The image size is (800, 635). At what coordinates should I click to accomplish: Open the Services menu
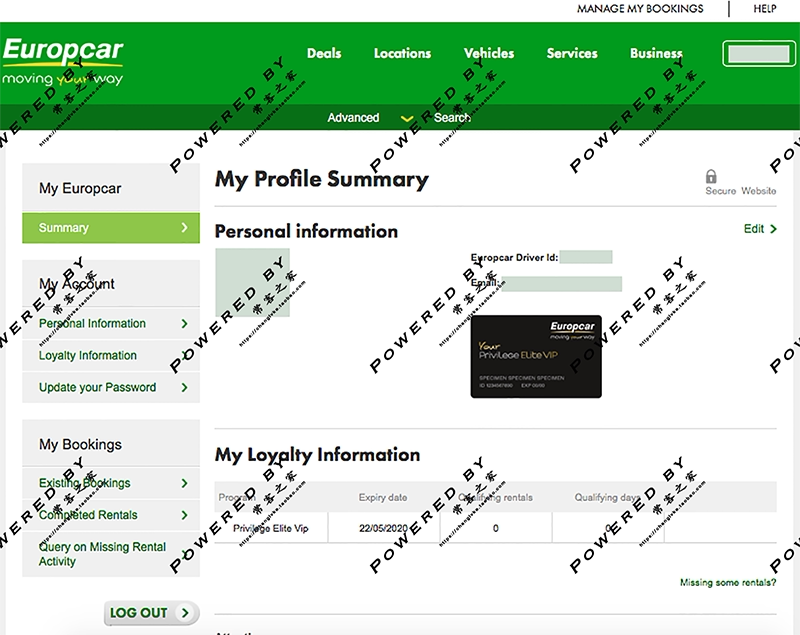[x=572, y=53]
